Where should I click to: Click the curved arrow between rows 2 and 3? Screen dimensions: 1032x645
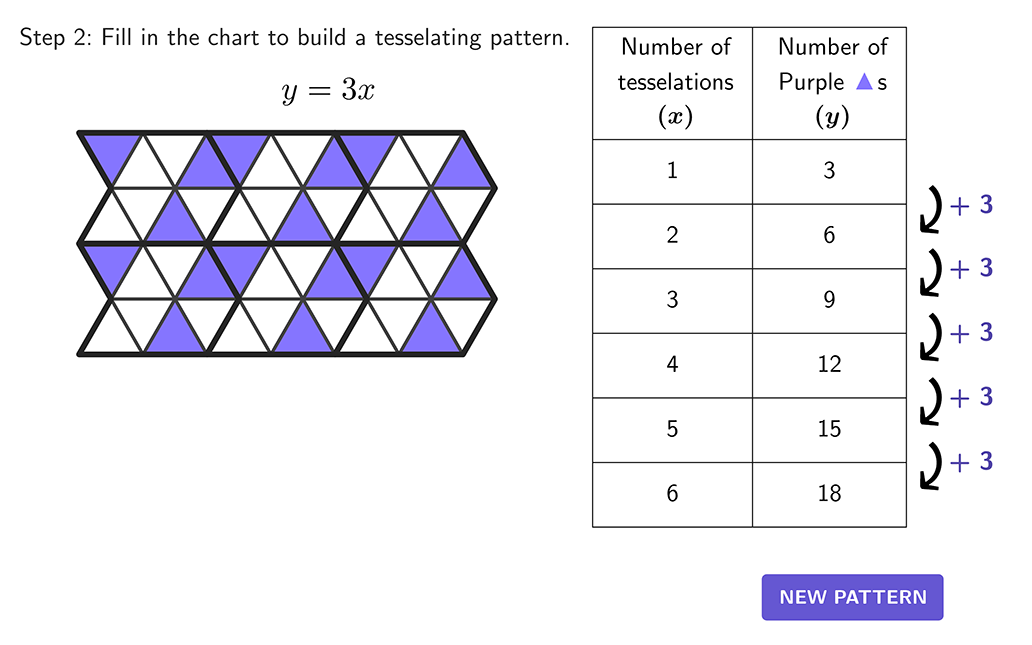931,272
